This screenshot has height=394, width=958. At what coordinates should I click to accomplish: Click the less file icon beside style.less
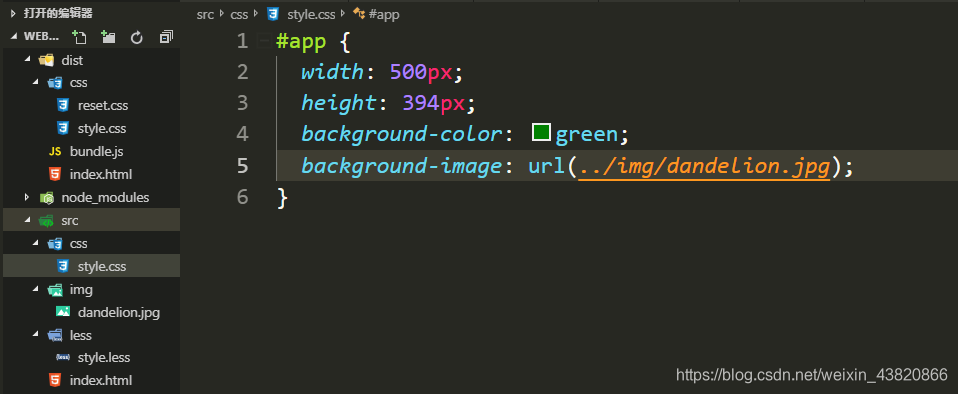62,357
